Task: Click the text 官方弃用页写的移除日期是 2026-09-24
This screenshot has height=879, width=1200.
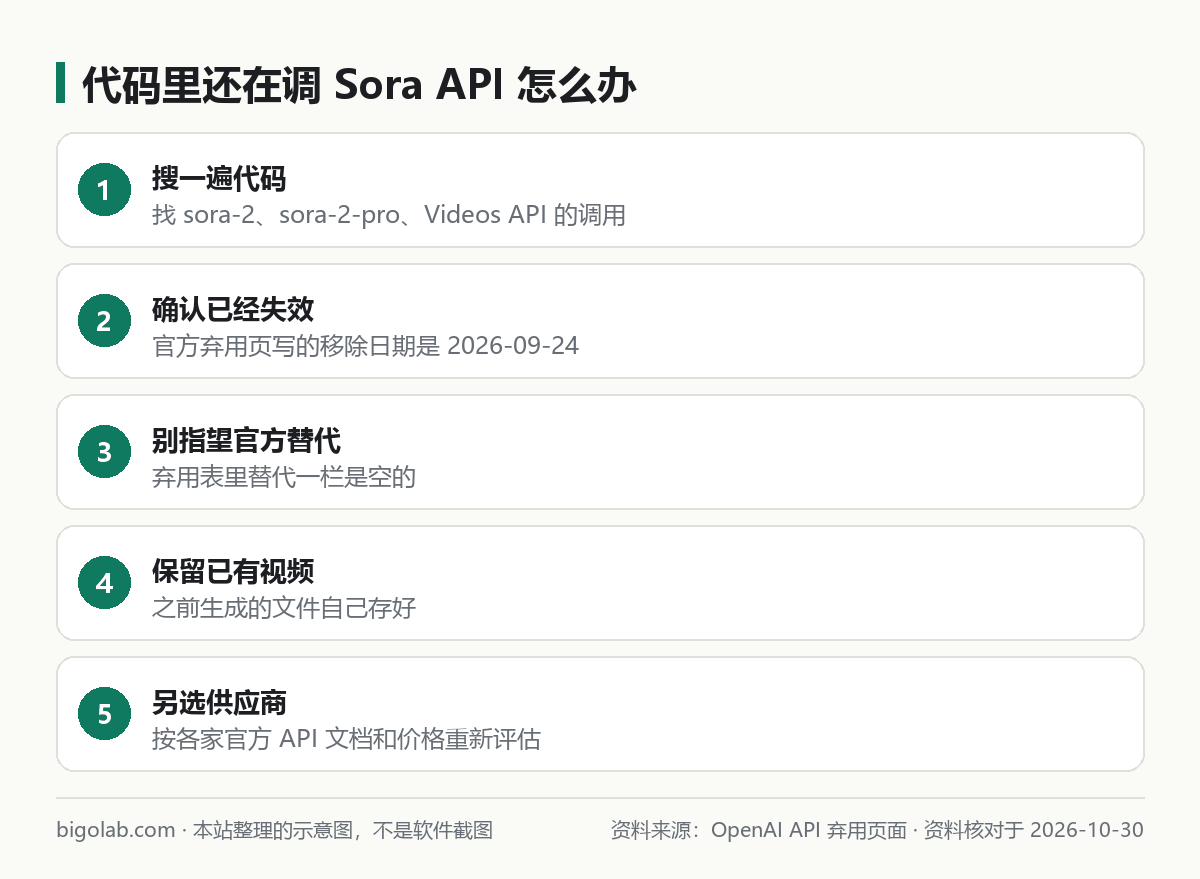Action: point(366,346)
